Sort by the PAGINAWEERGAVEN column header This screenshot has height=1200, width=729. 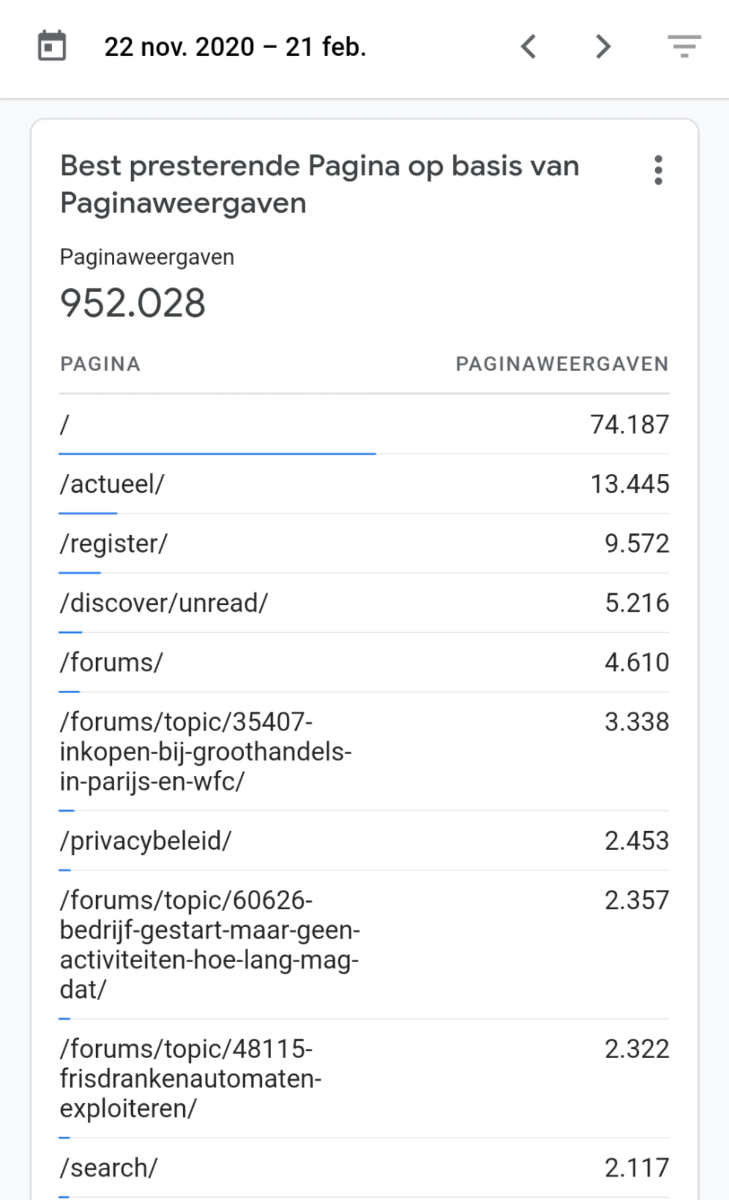click(562, 364)
